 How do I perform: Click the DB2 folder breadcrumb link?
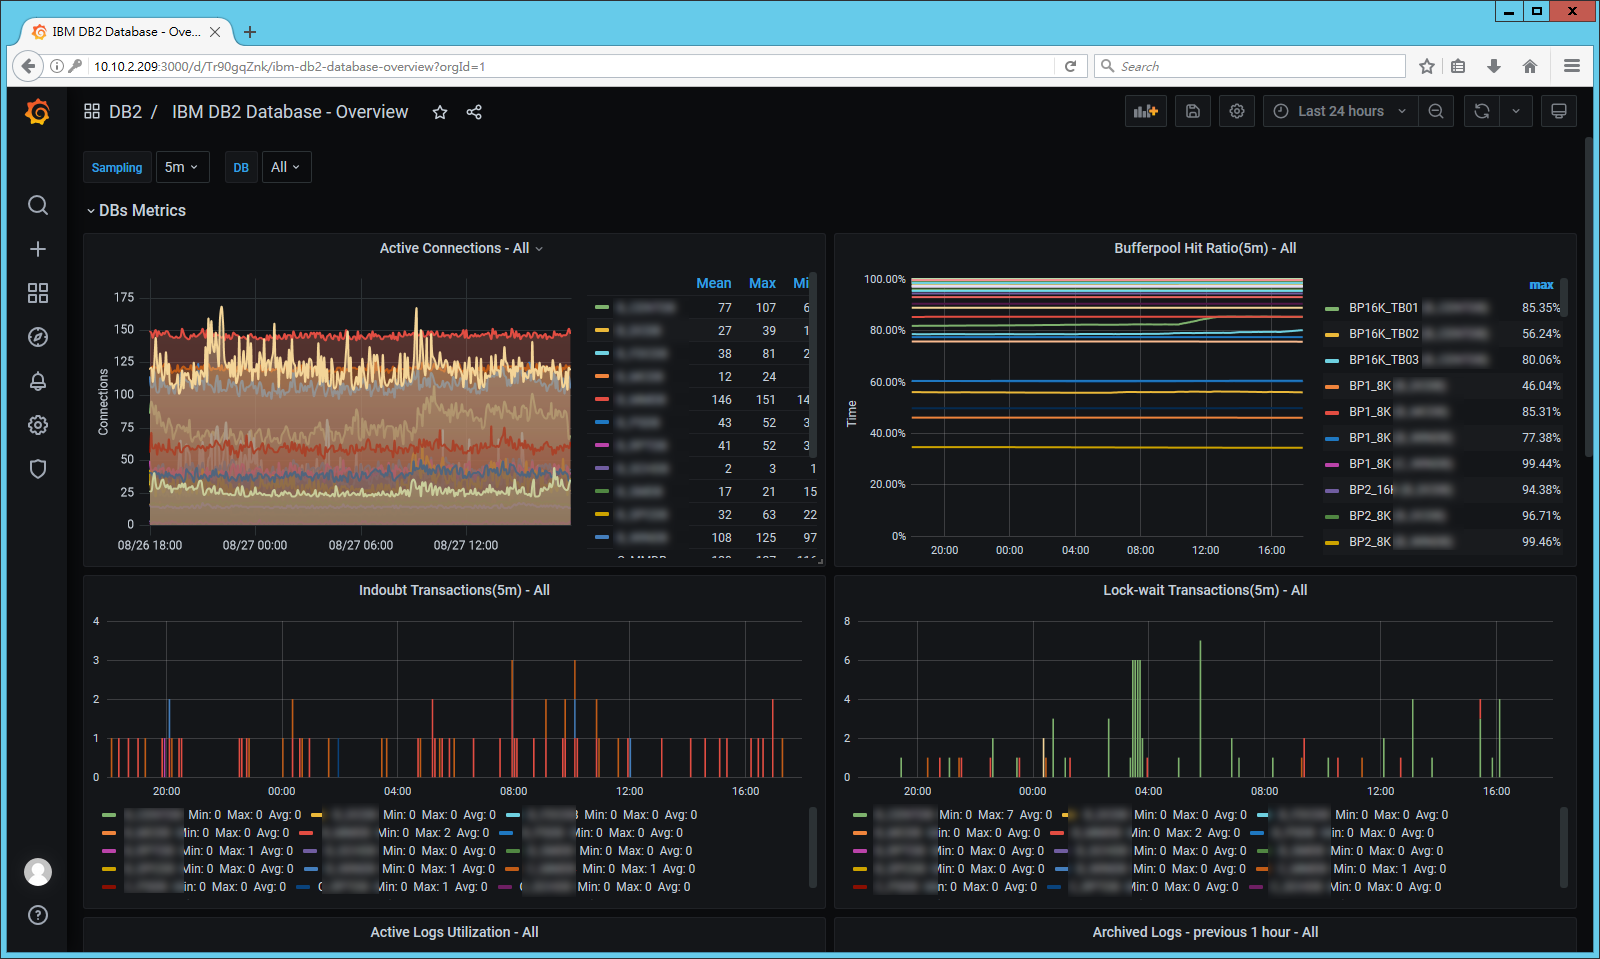(125, 112)
